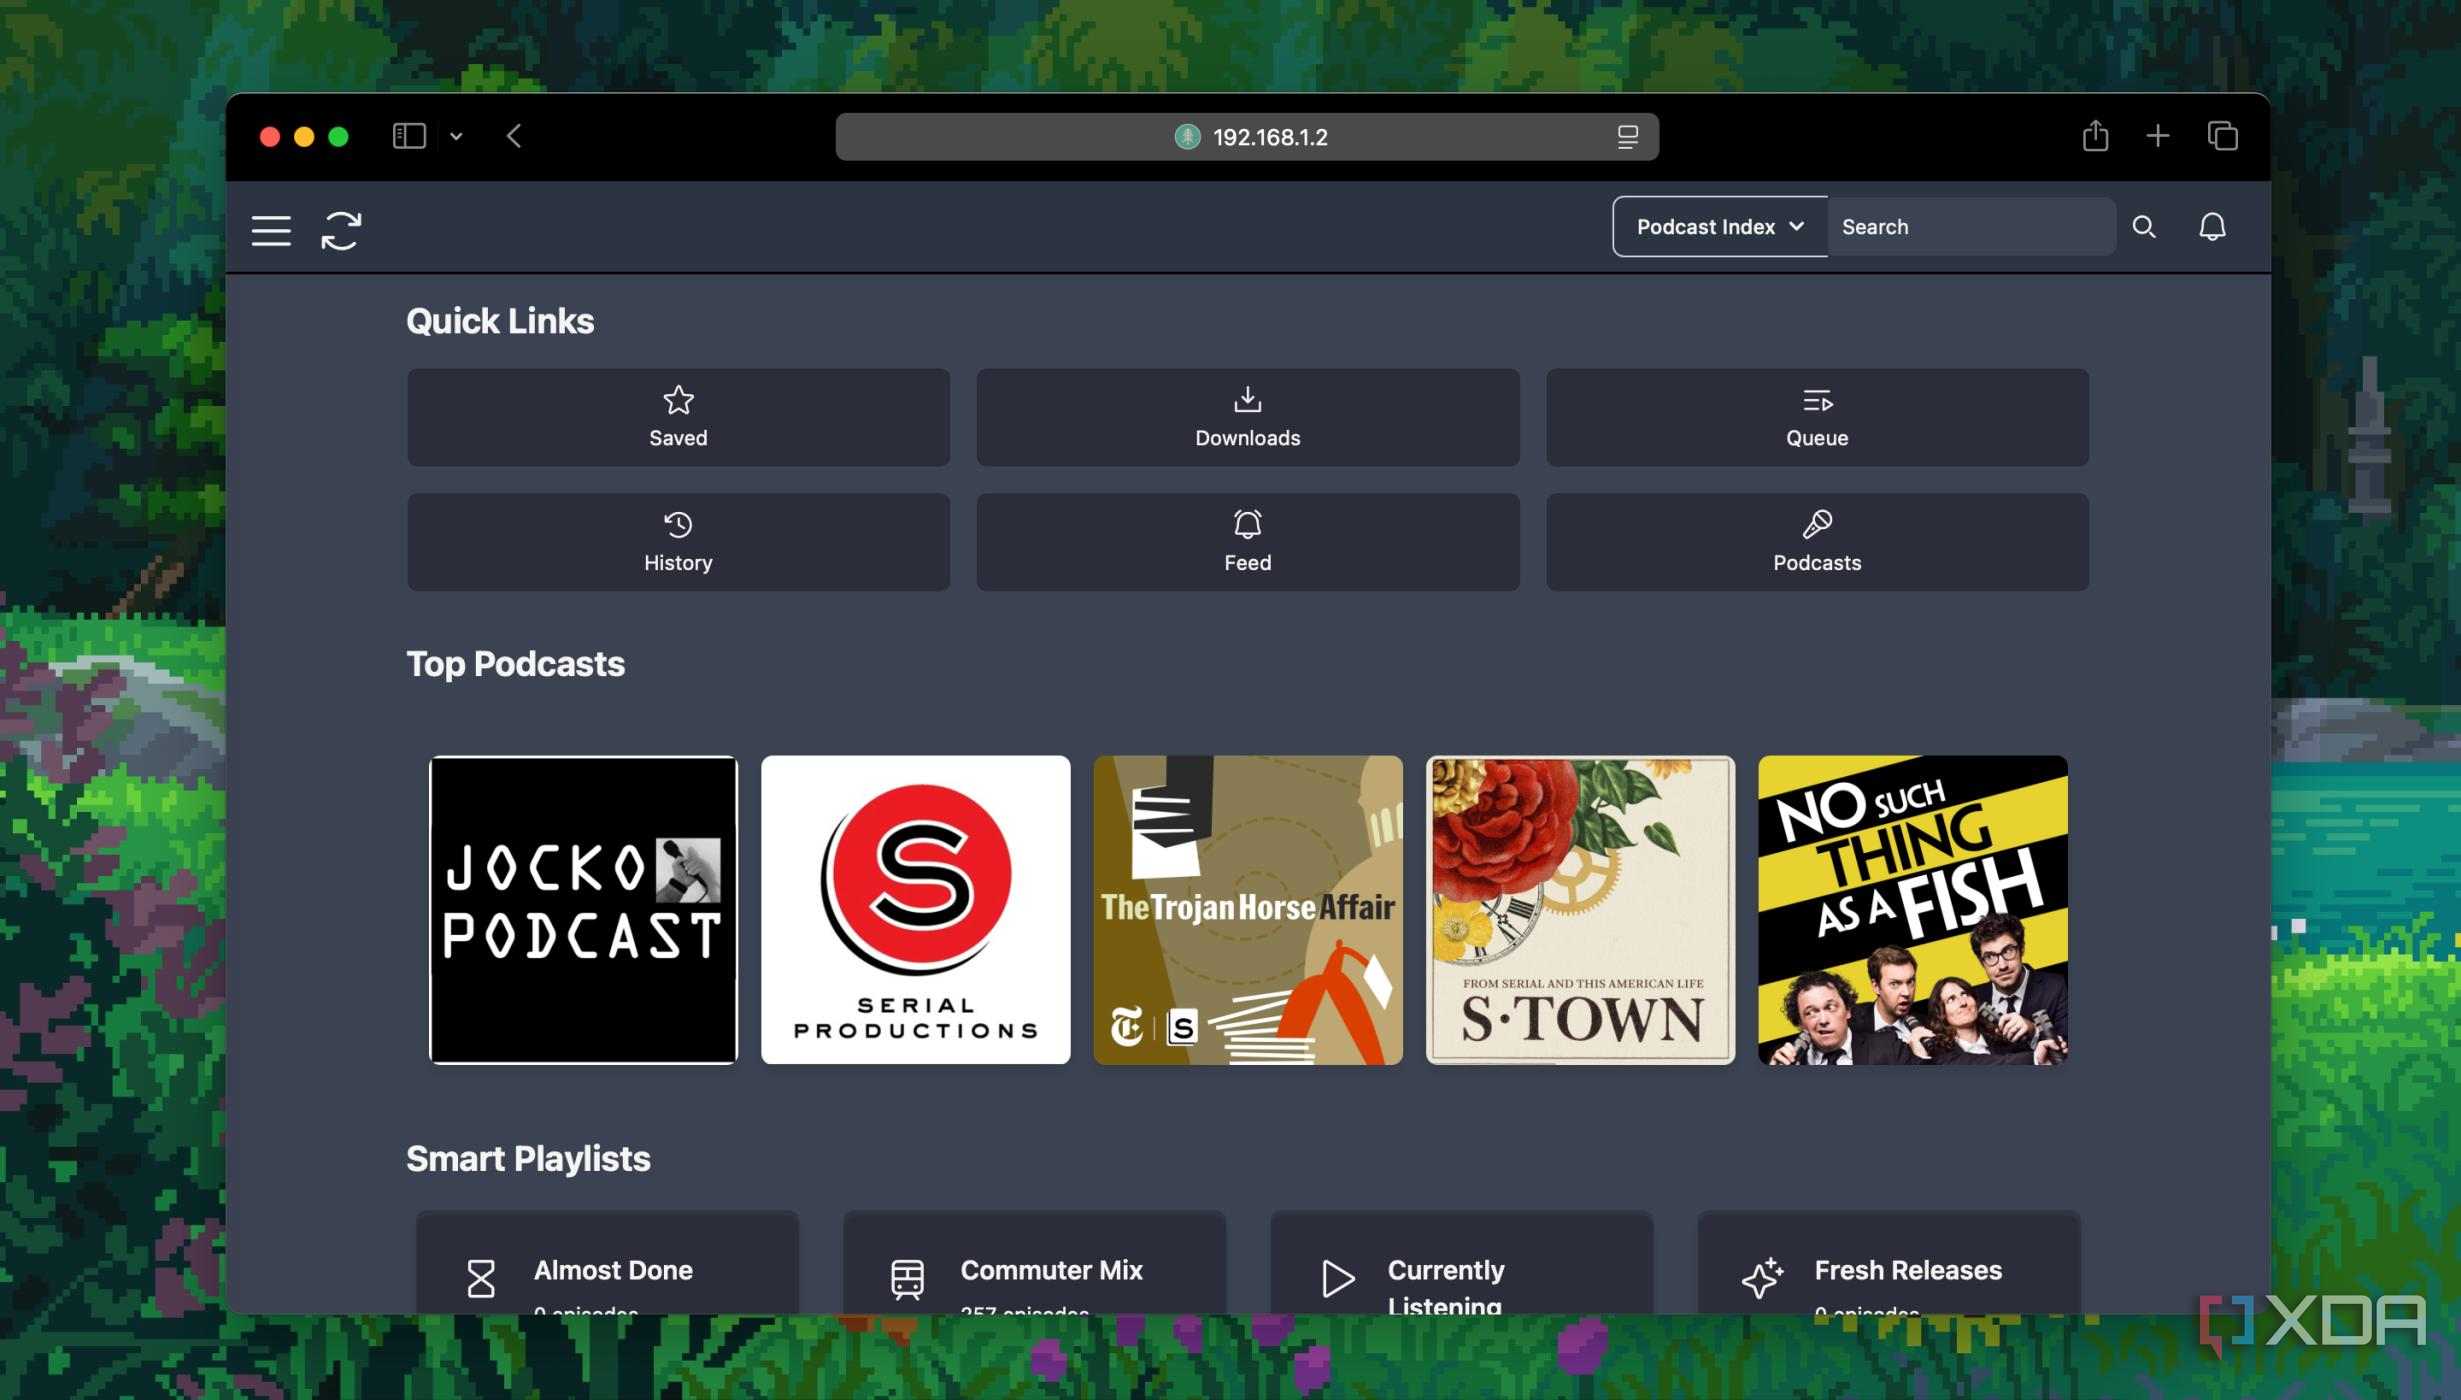Open the hamburger navigation menu
Viewport: 2461px width, 1400px height.
point(271,230)
